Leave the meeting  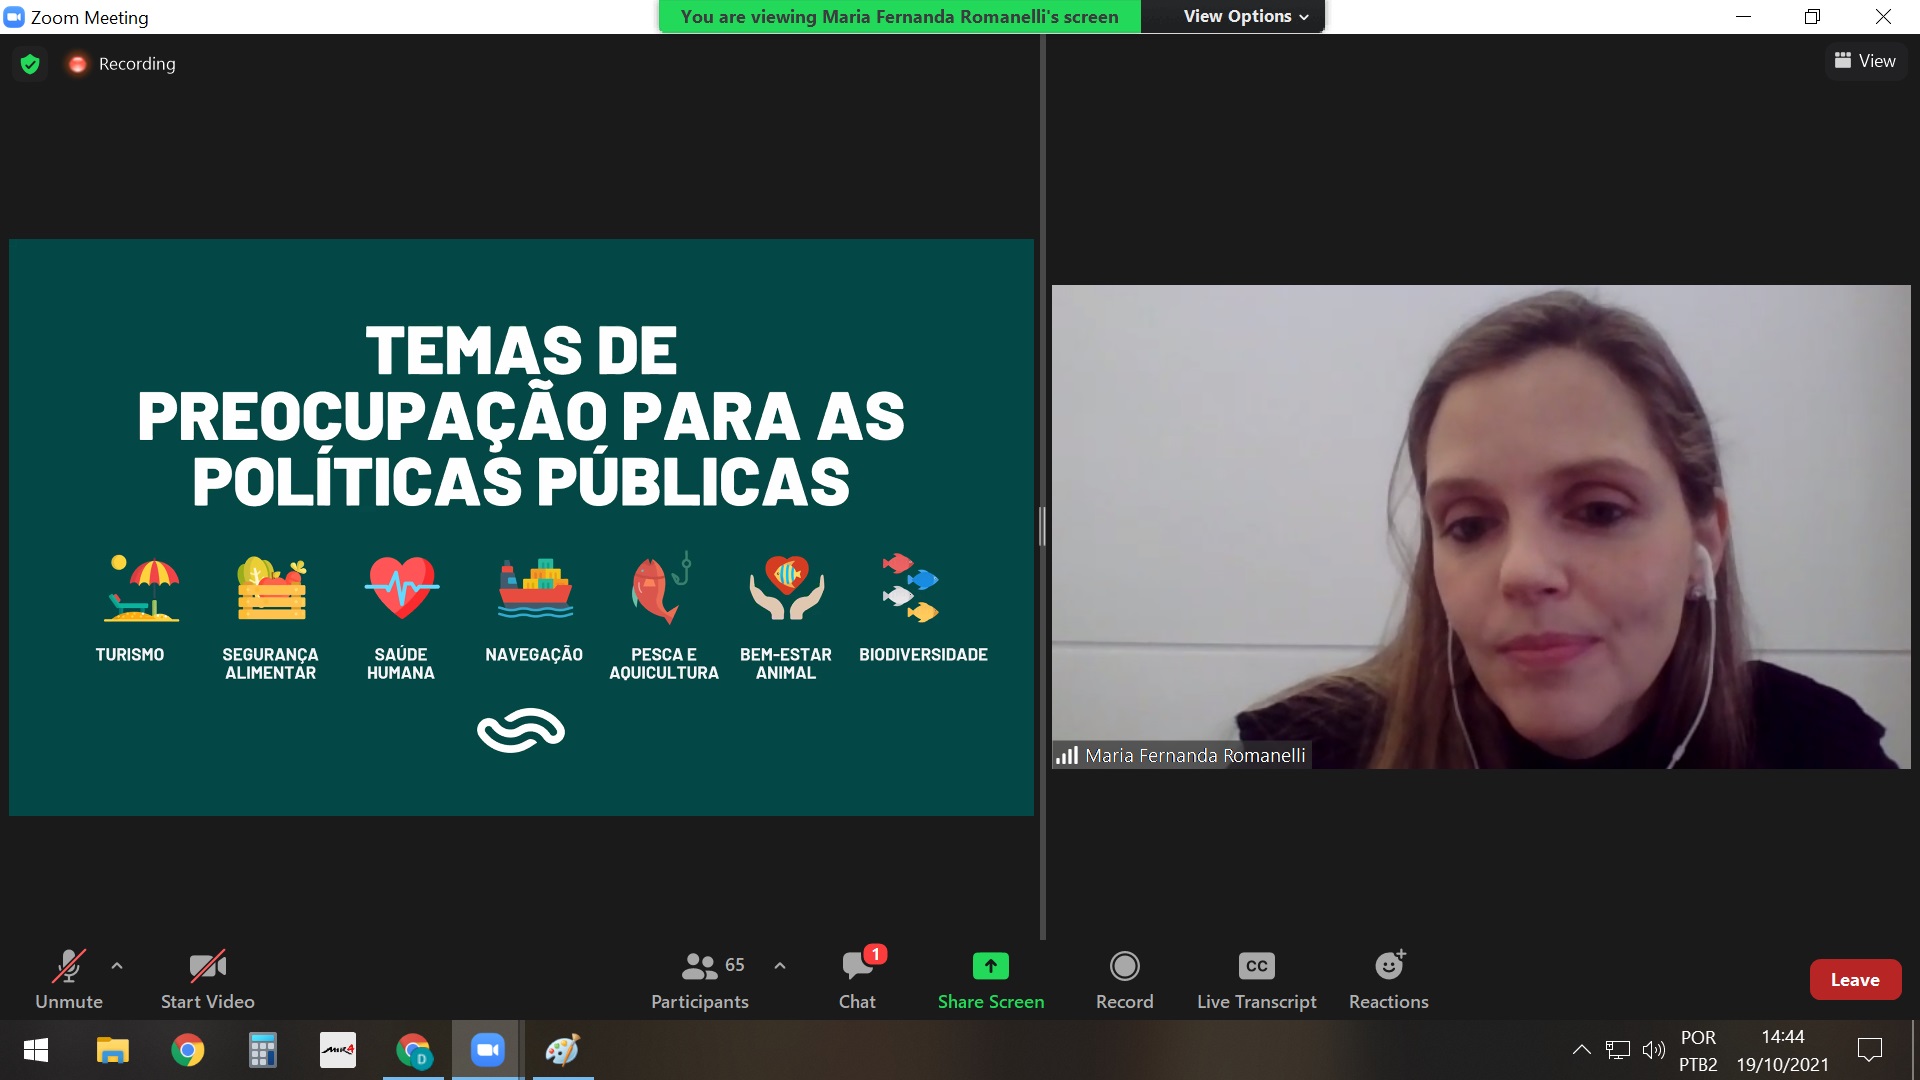(x=1854, y=980)
